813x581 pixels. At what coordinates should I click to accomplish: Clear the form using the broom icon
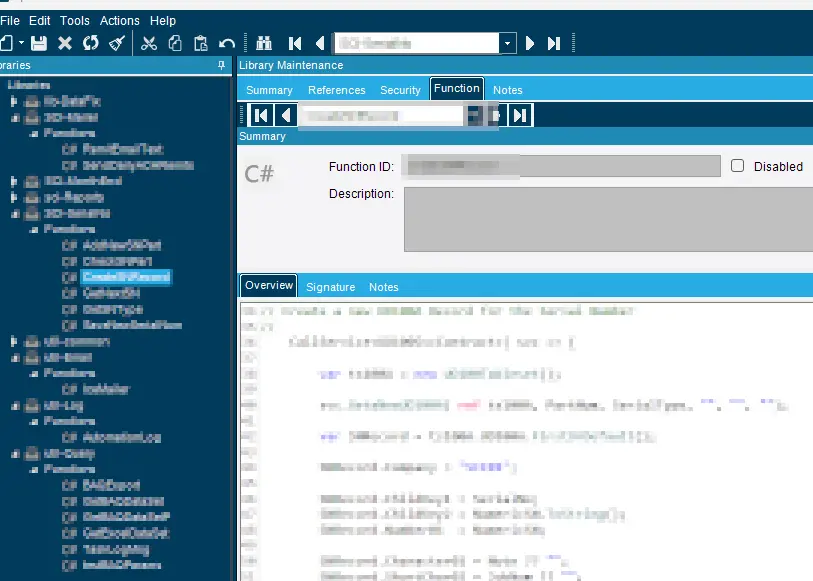[x=117, y=43]
